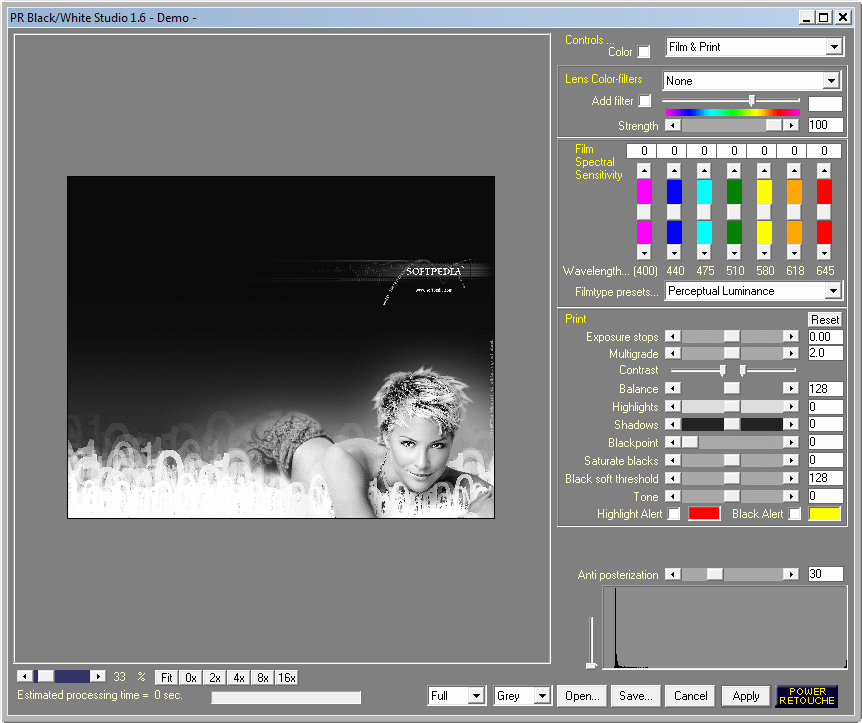Increase Highlights with right arrow
The width and height of the screenshot is (862, 723).
pos(791,407)
